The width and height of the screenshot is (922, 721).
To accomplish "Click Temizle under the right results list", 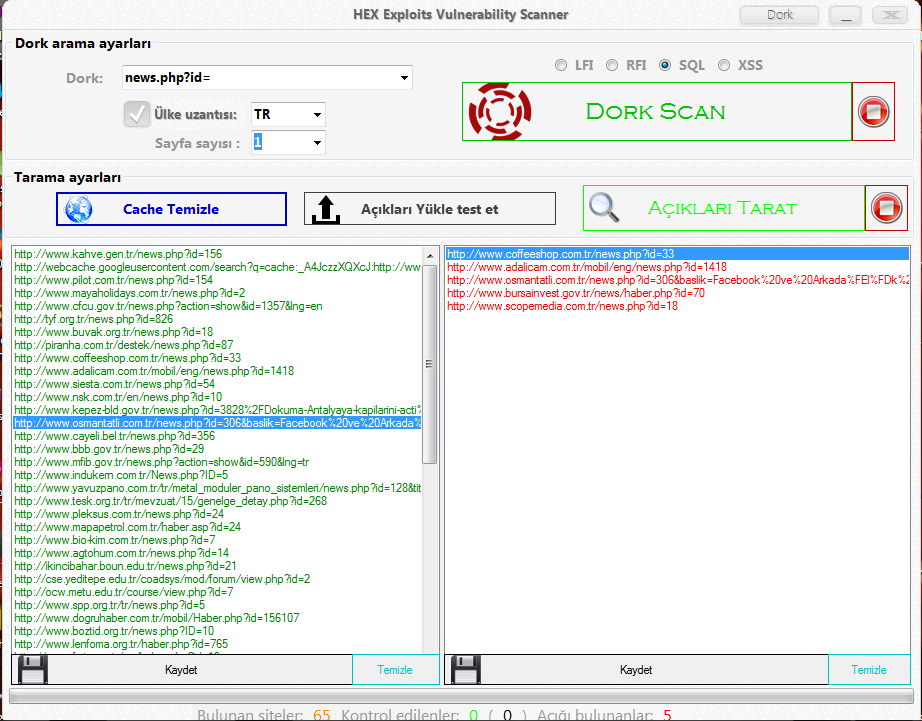I will pyautogui.click(x=869, y=670).
